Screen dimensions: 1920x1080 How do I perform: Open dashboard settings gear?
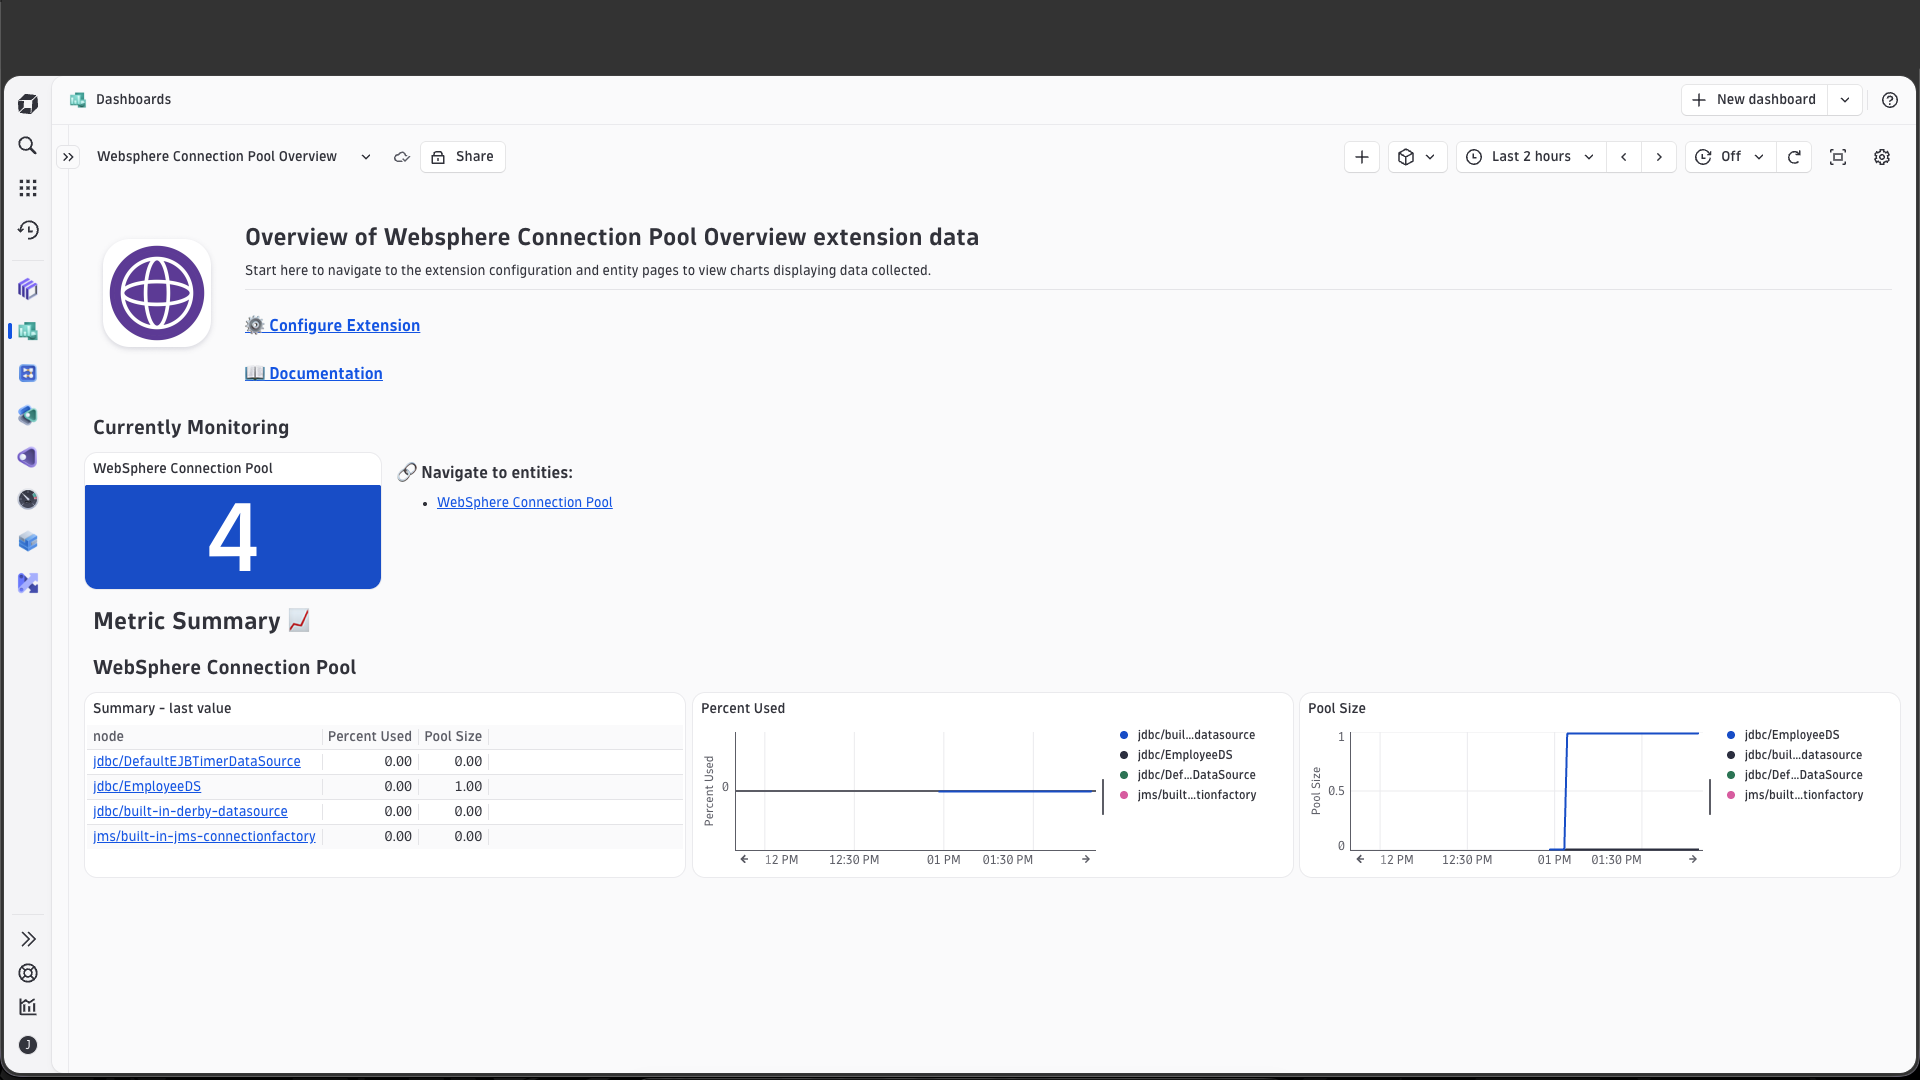point(1882,157)
